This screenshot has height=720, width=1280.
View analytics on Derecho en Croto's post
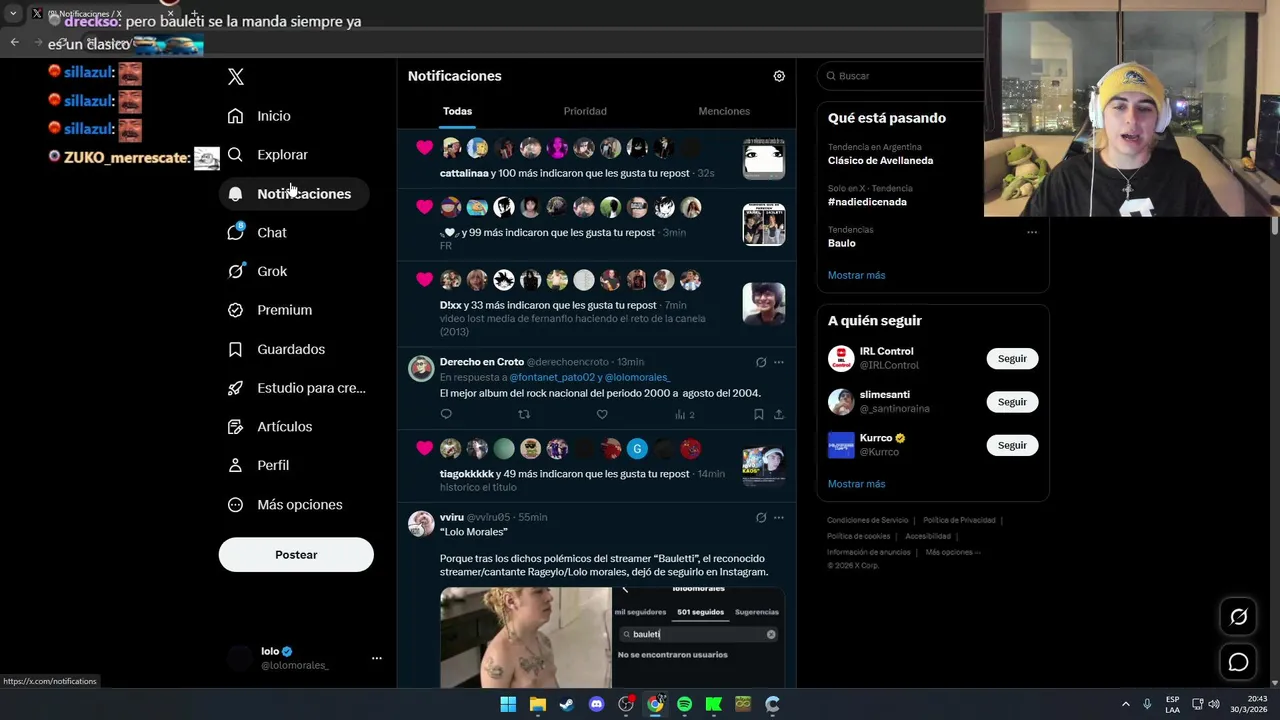point(684,414)
